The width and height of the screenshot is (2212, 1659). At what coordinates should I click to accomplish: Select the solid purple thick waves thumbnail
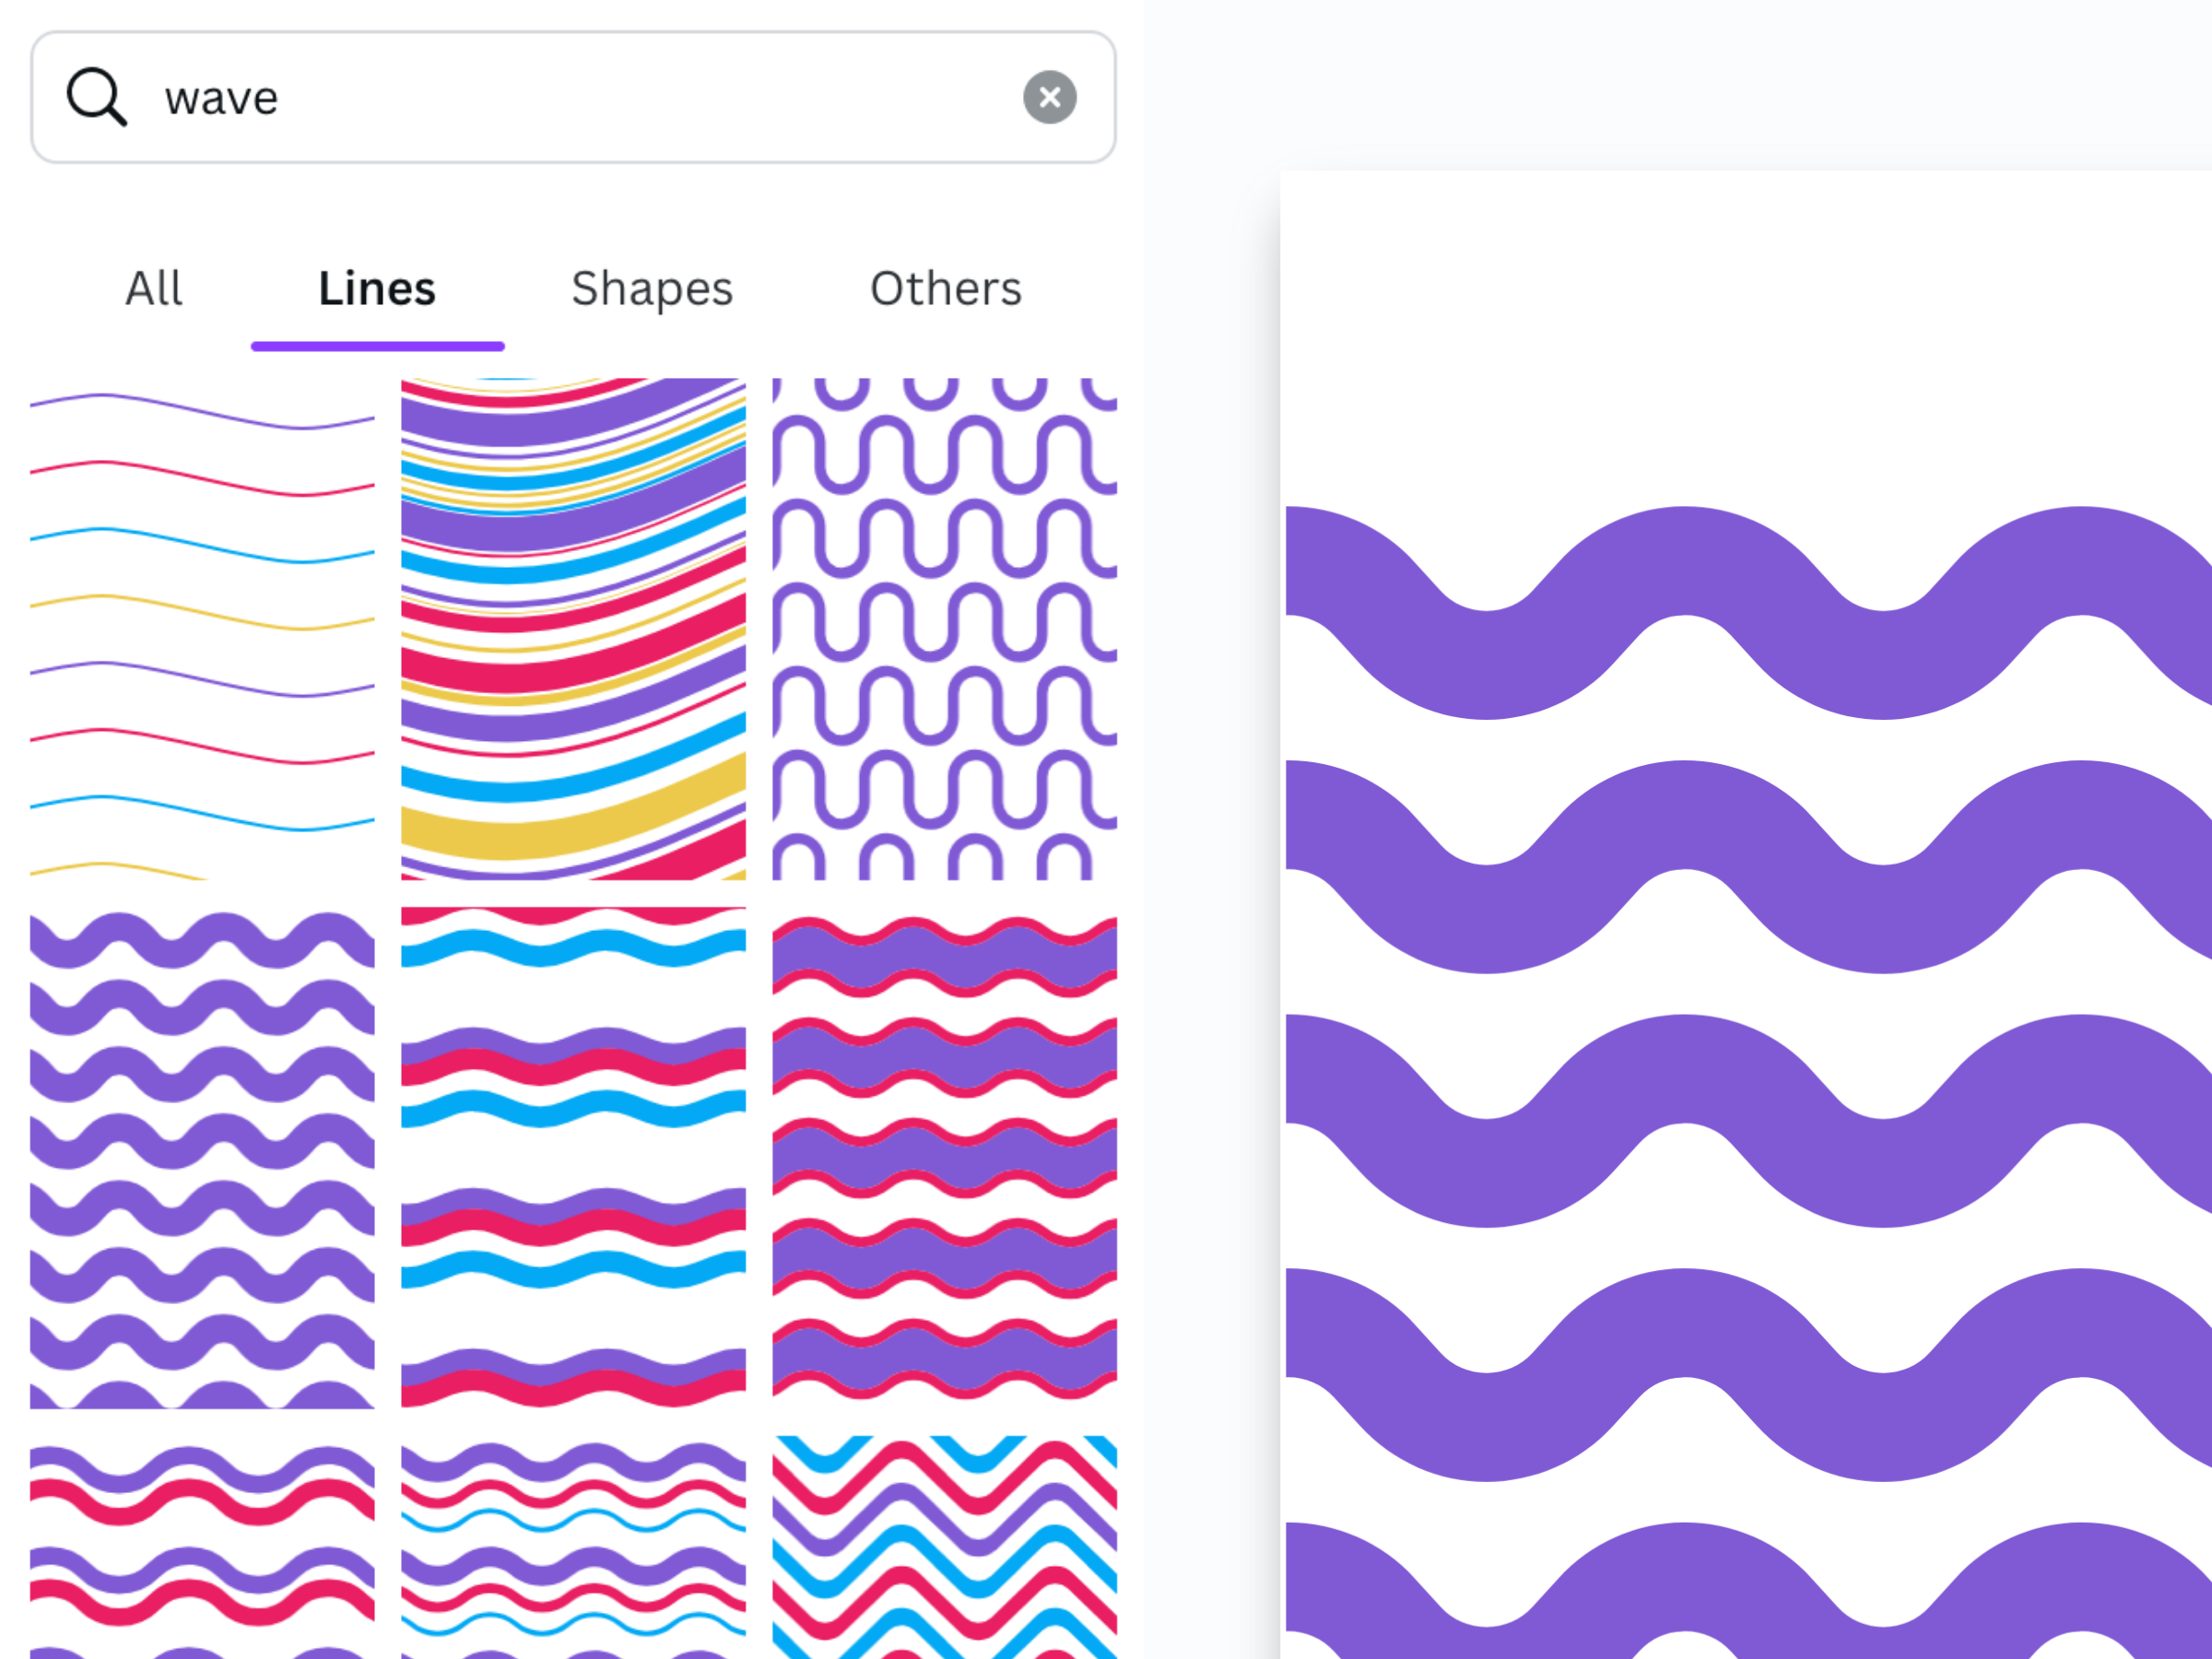click(x=202, y=1157)
